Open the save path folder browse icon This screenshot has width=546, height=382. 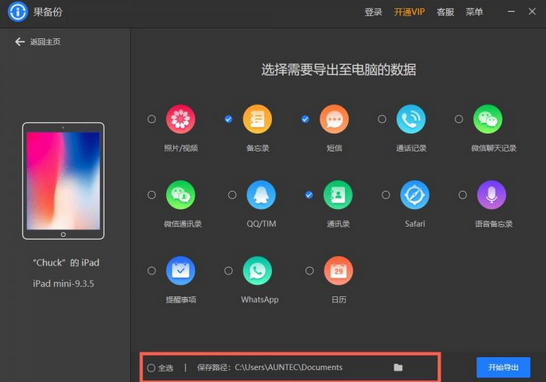click(398, 367)
